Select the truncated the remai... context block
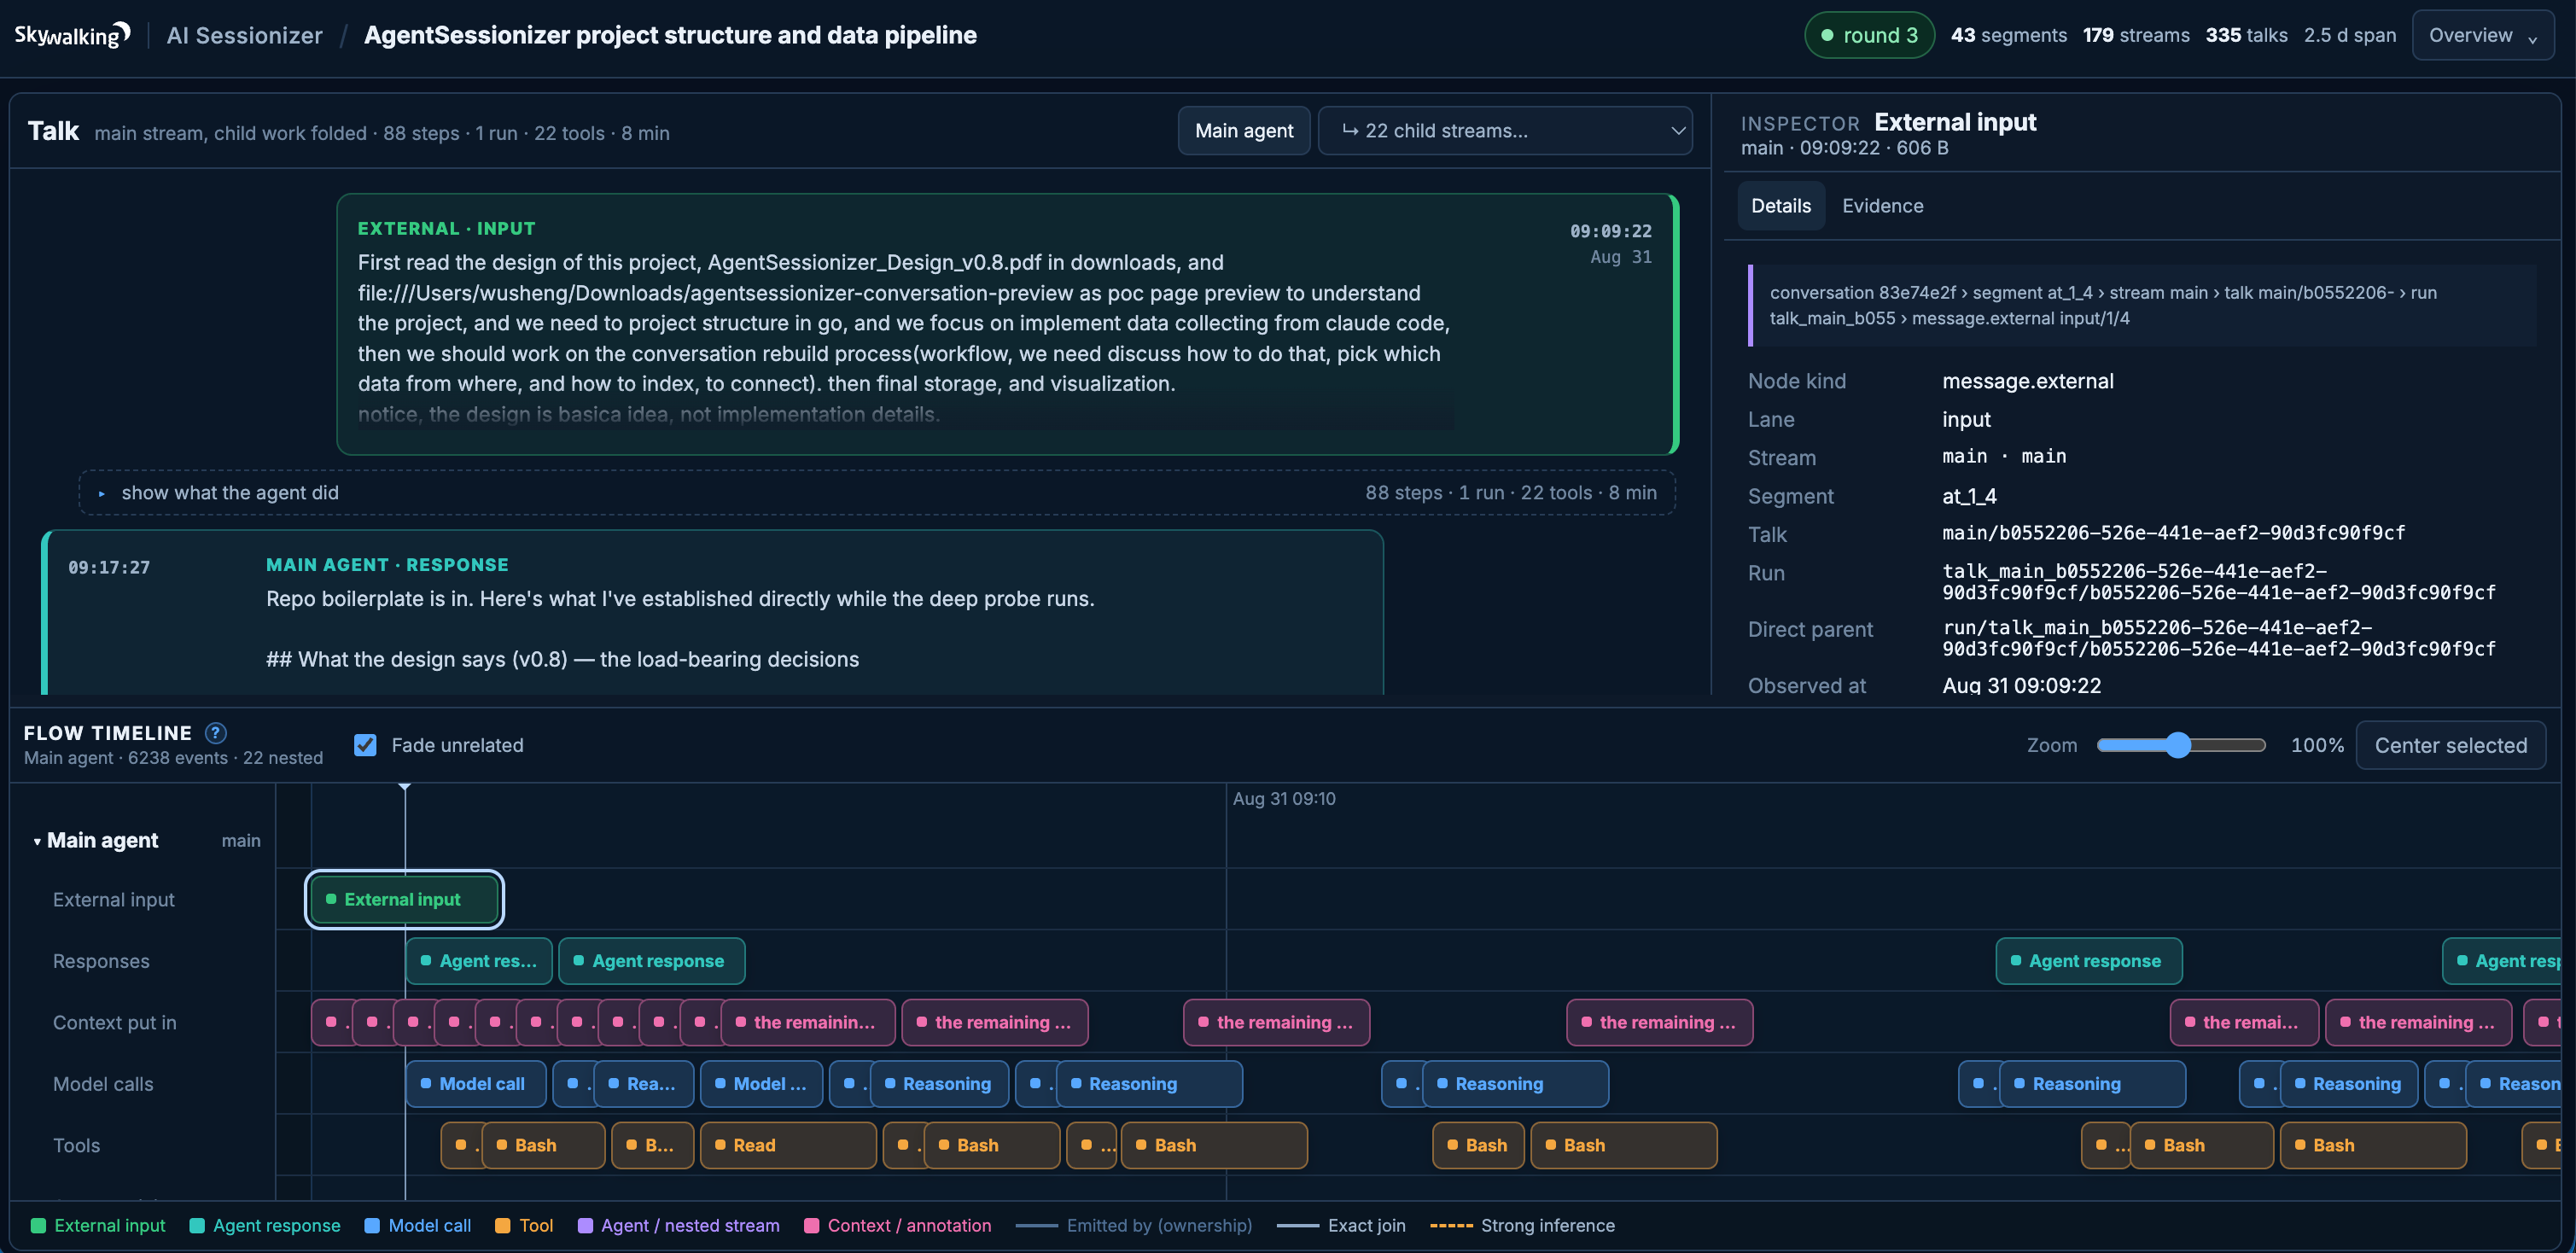Screen dimensions: 2576x1253 [2243, 1022]
